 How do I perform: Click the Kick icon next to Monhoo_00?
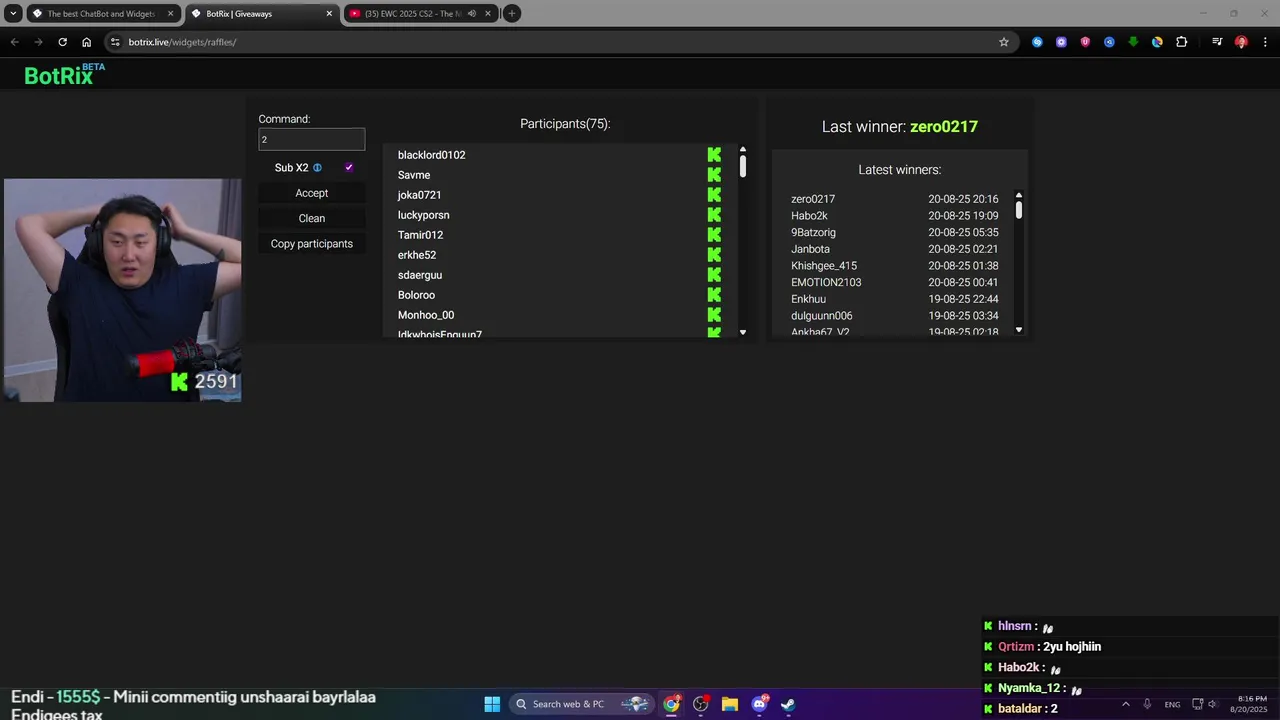click(x=714, y=315)
